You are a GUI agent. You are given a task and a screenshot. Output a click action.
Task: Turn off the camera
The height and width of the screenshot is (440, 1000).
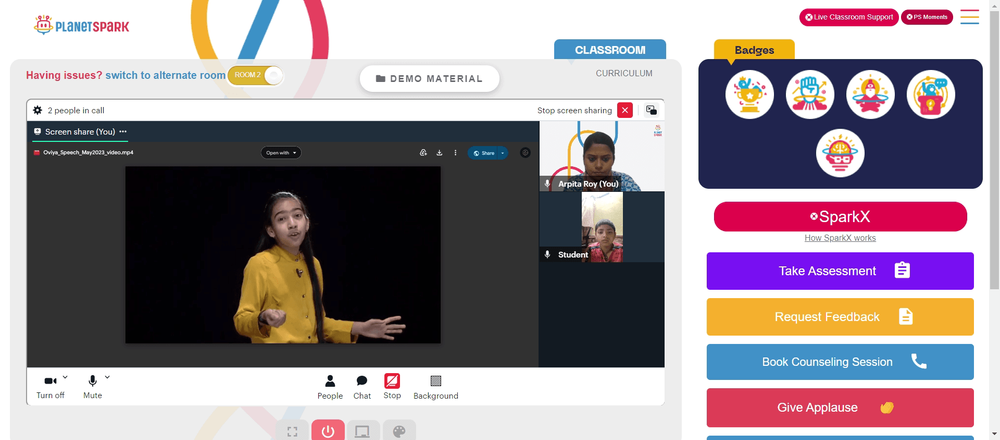coord(50,387)
